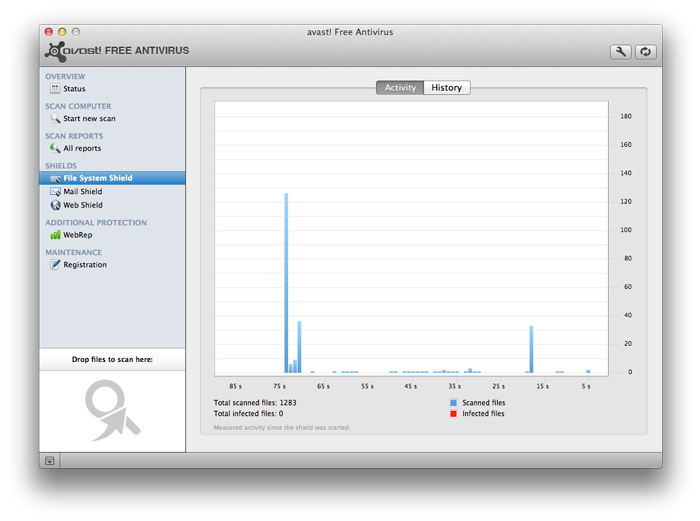The width and height of the screenshot is (700, 521).
Task: Select File System Shield in sidebar
Action: pyautogui.click(x=98, y=178)
